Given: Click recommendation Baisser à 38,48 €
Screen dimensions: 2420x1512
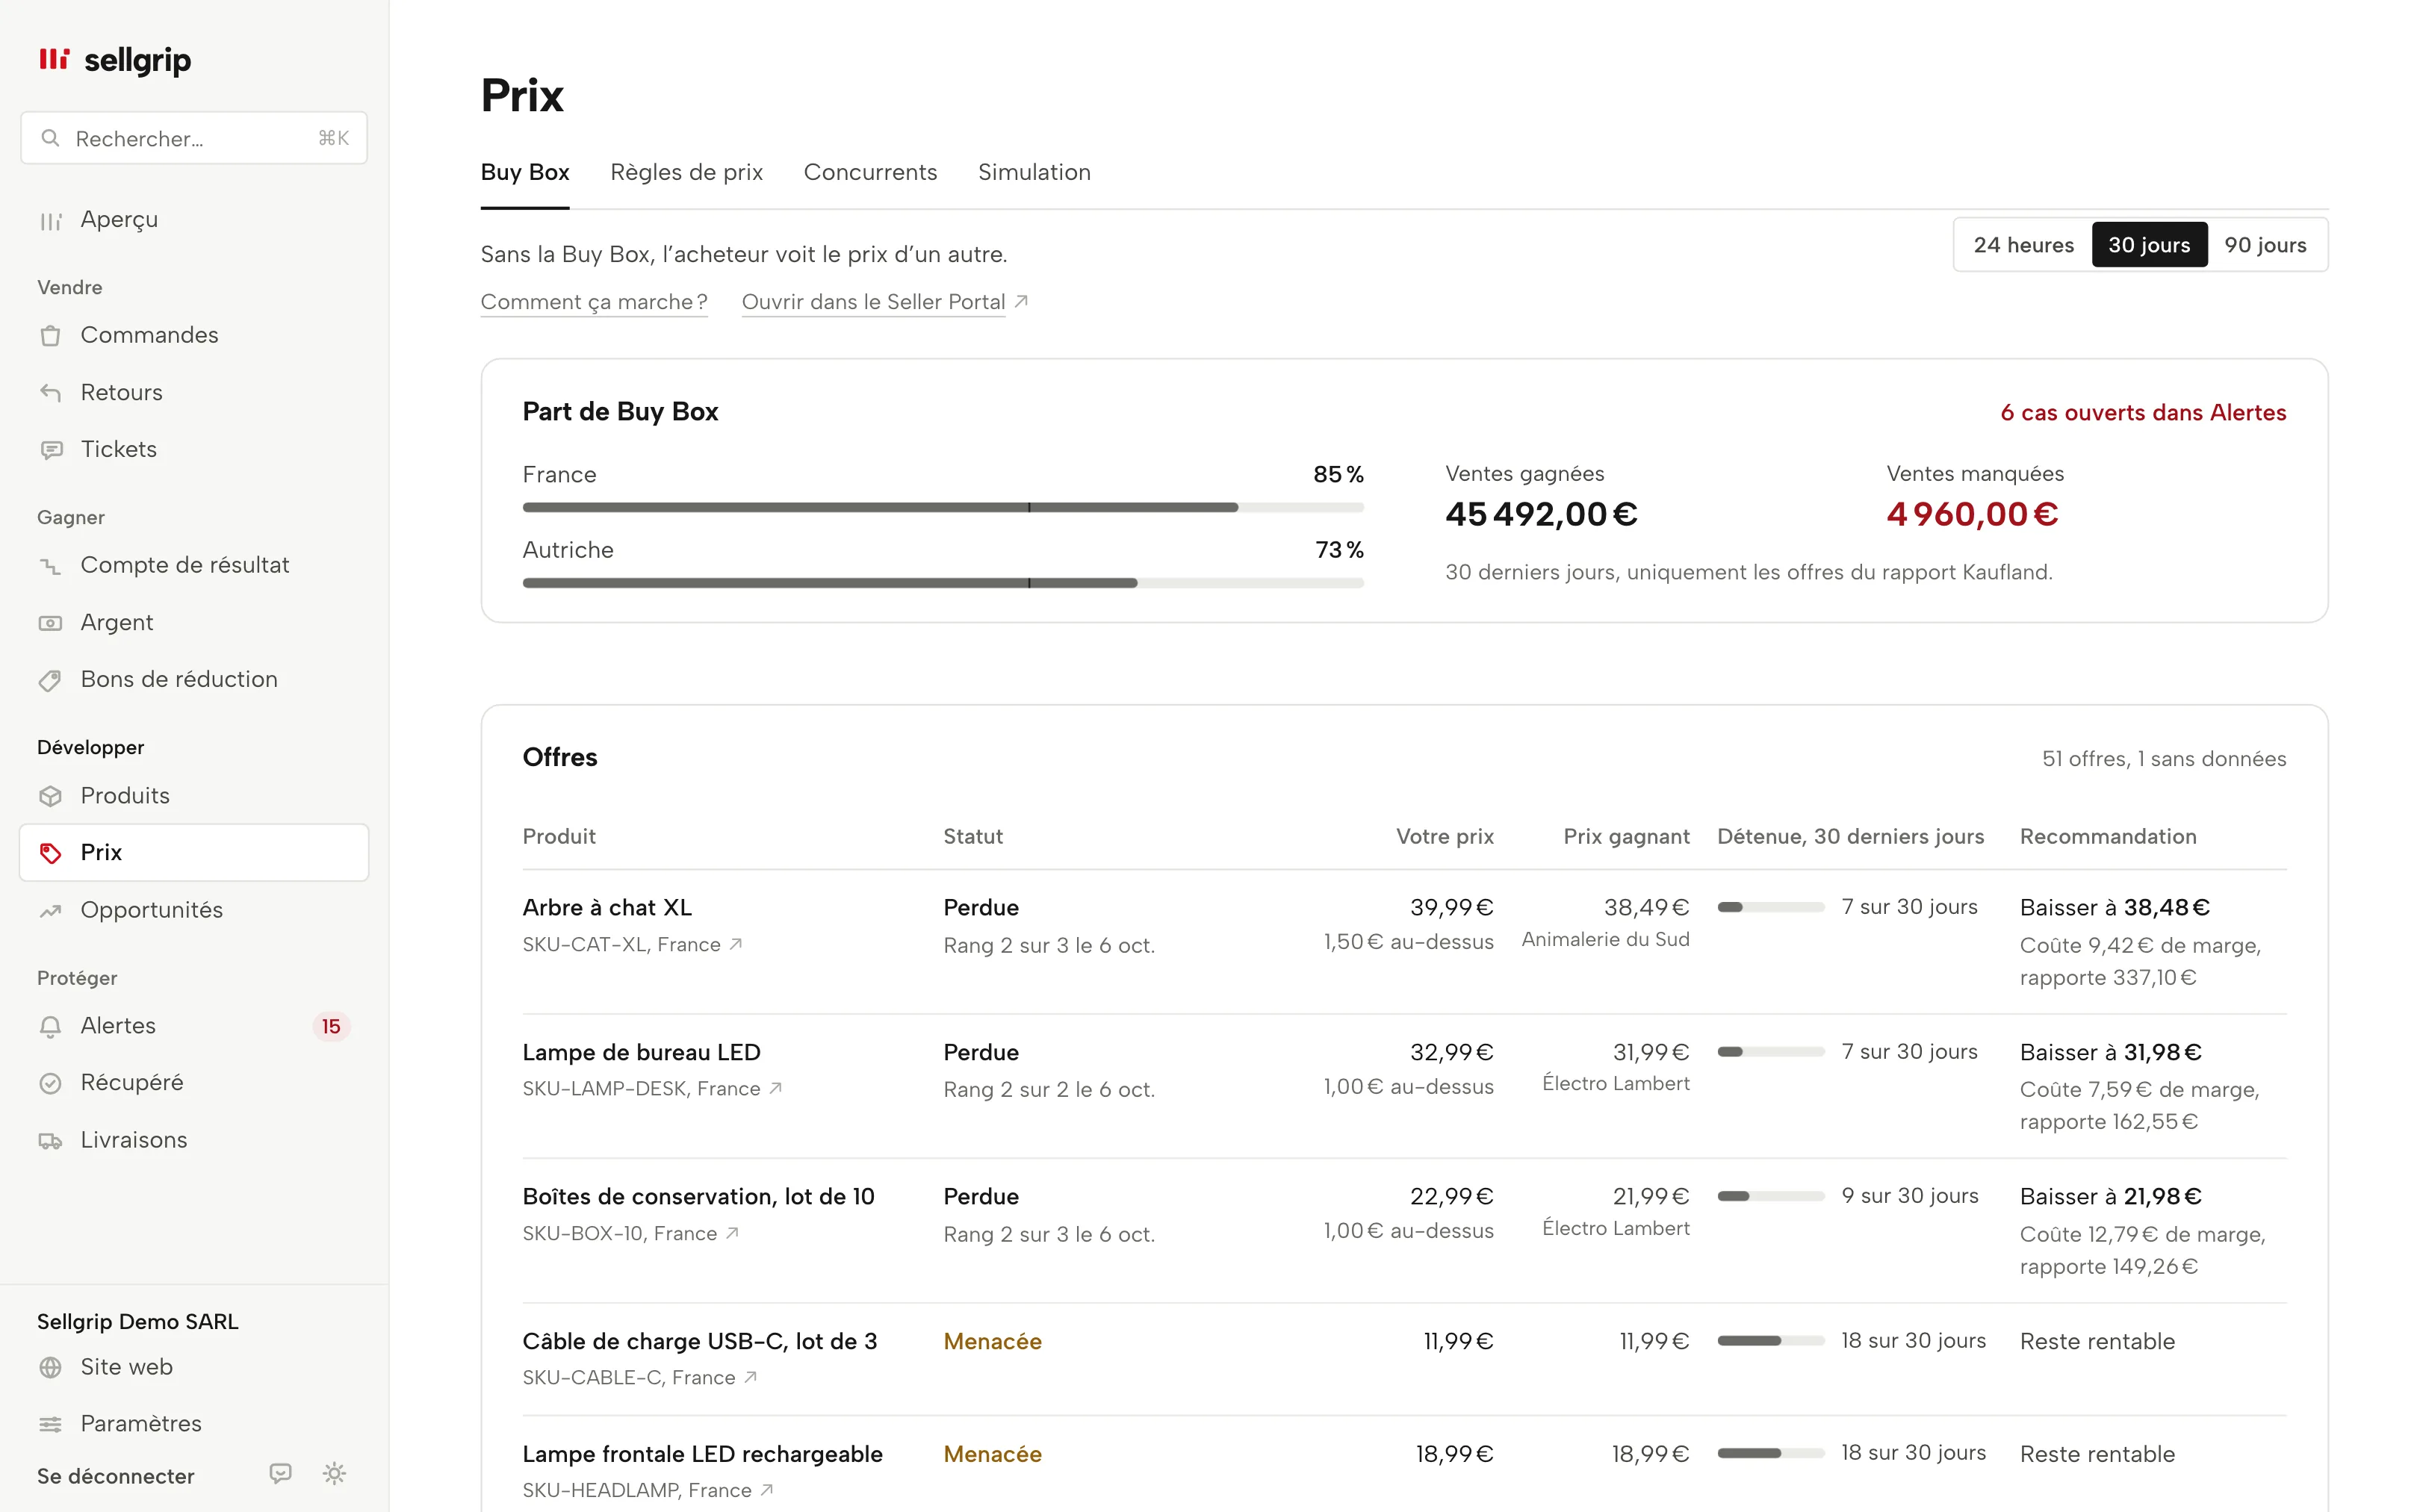Looking at the screenshot, I should tap(2115, 907).
